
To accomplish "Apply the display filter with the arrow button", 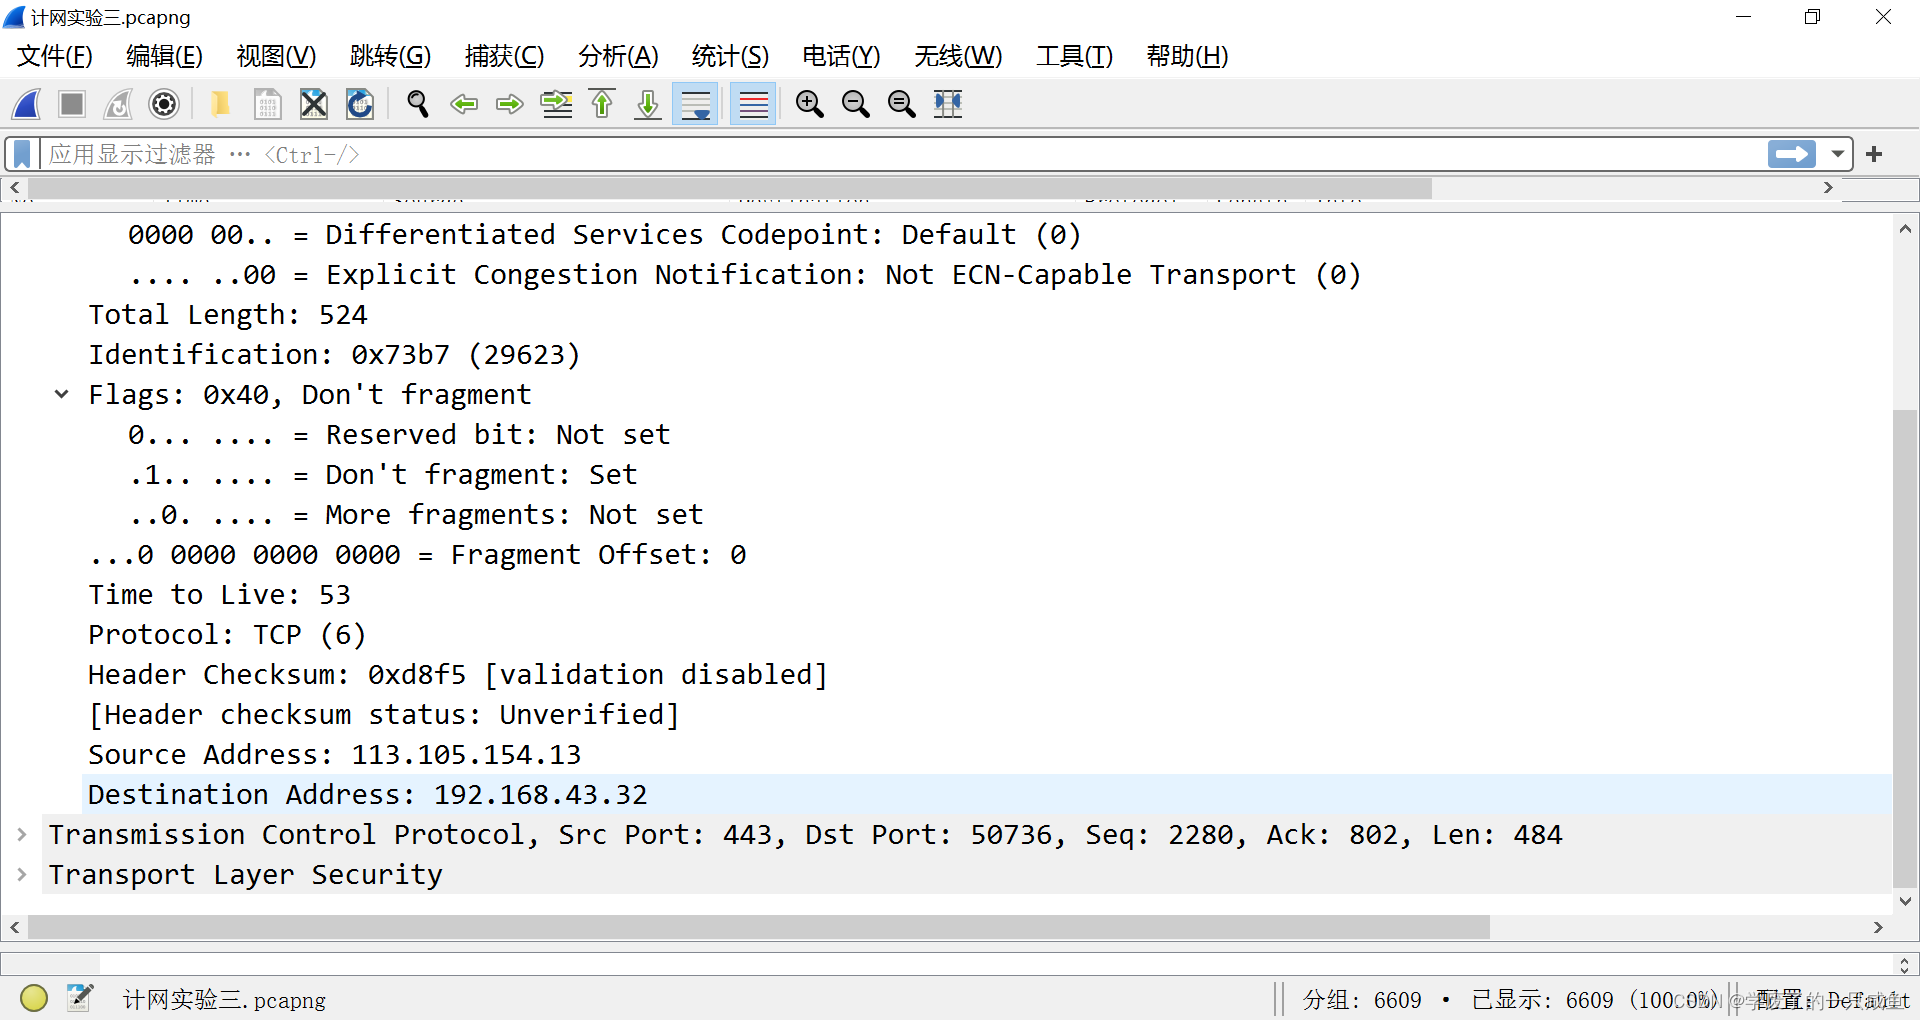I will pyautogui.click(x=1791, y=154).
